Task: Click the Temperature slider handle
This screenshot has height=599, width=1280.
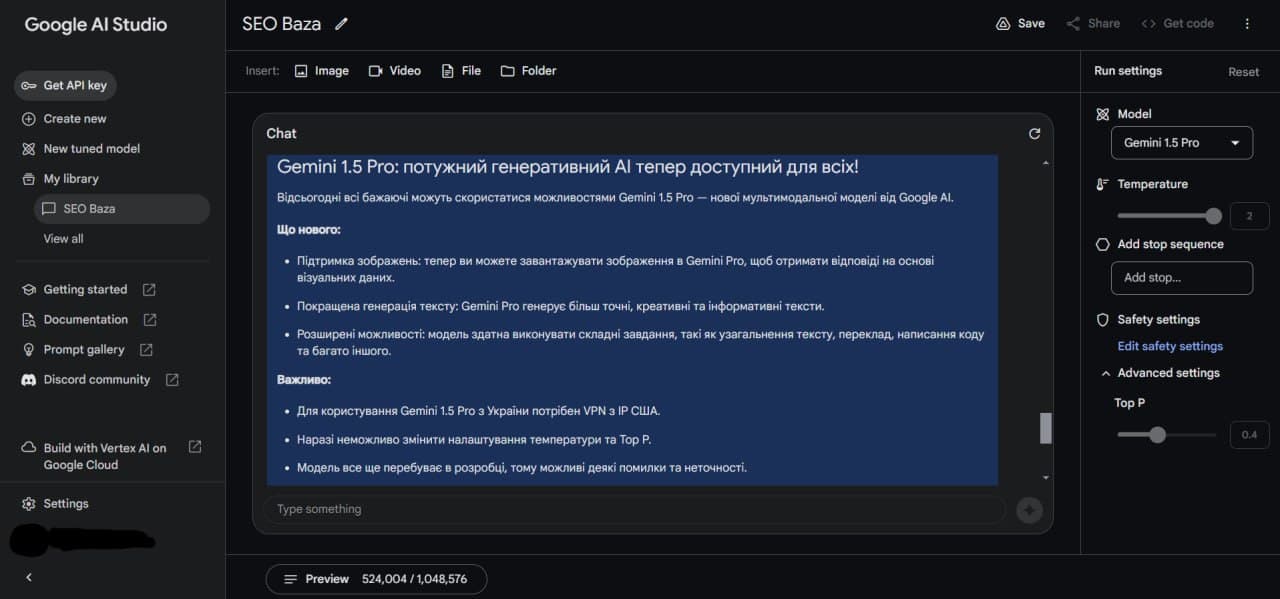Action: 1214,216
